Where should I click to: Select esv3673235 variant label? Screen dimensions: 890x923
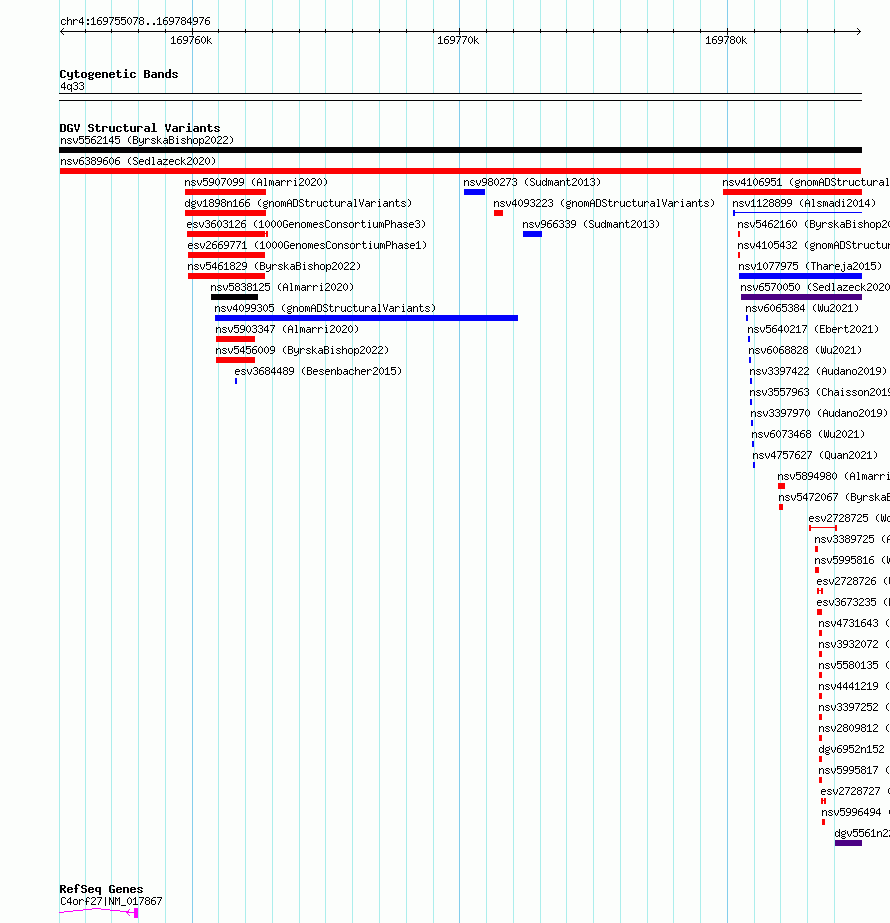853,603
